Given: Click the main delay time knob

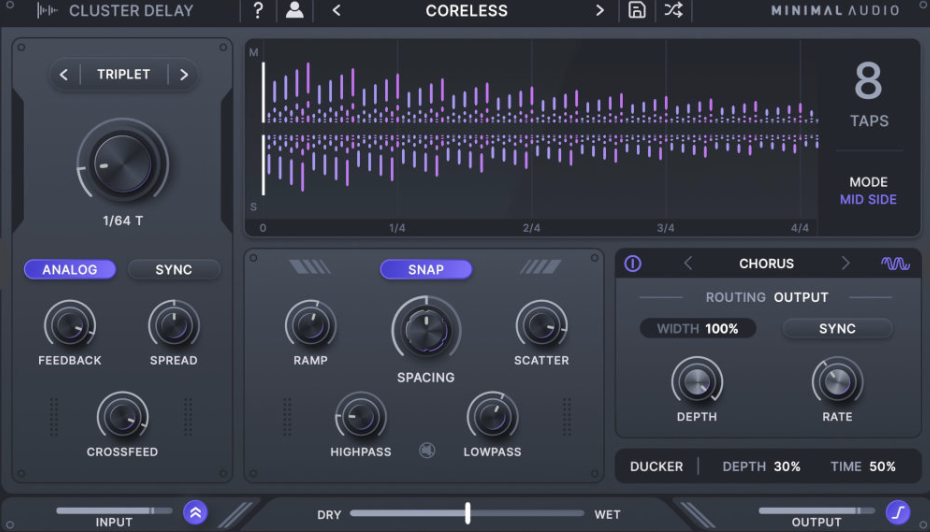Looking at the screenshot, I should tap(123, 164).
